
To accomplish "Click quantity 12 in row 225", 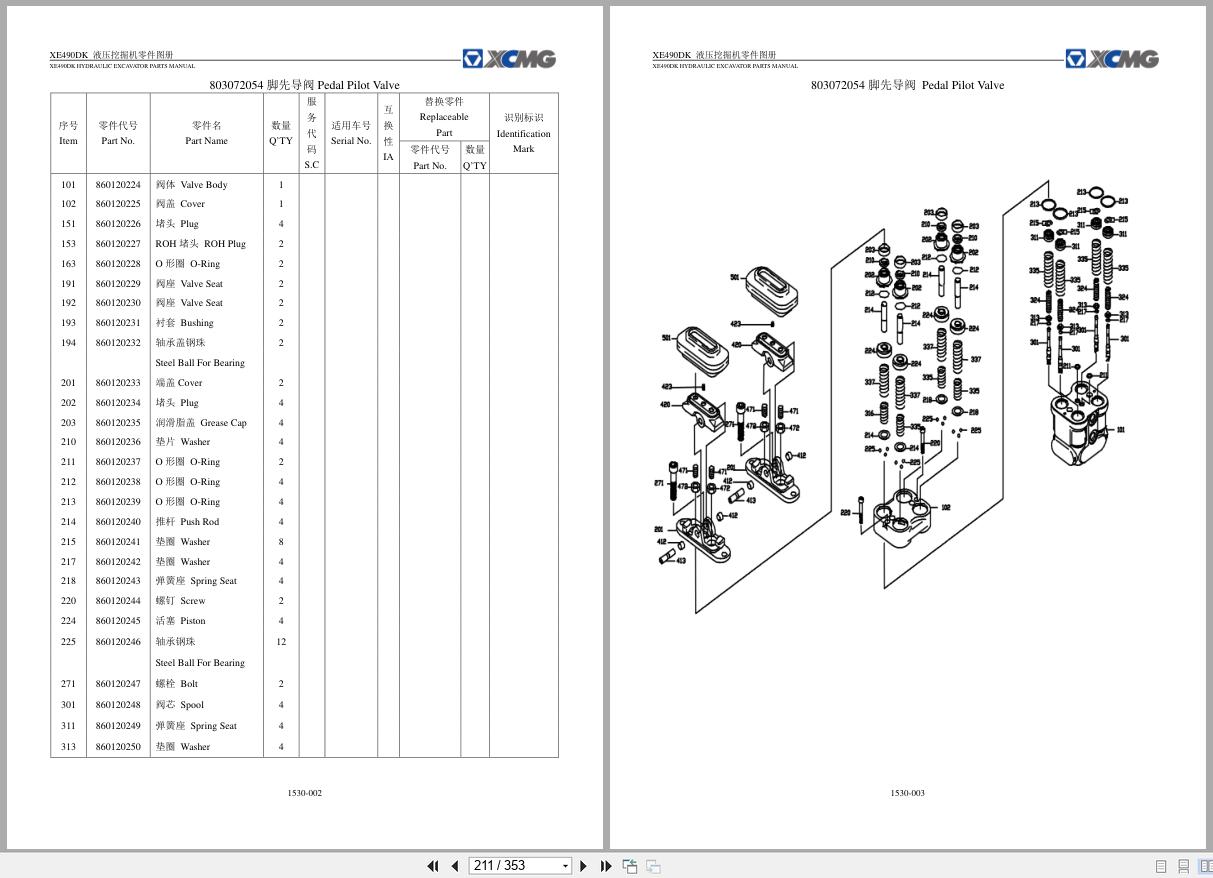I will [281, 642].
